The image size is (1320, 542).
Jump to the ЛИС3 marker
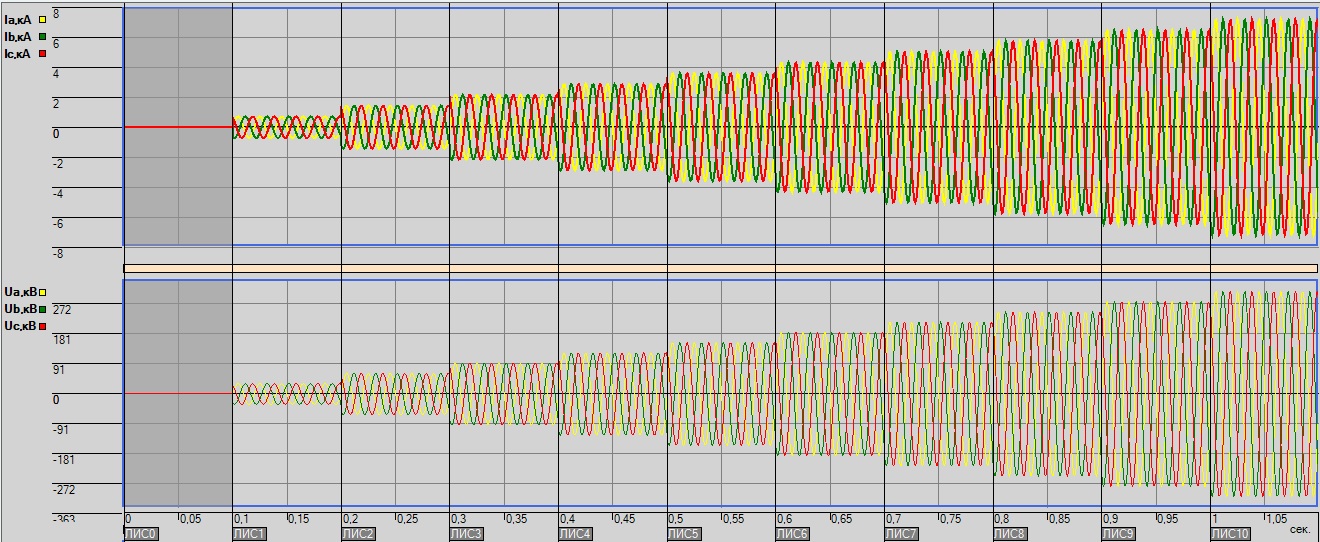click(x=467, y=535)
